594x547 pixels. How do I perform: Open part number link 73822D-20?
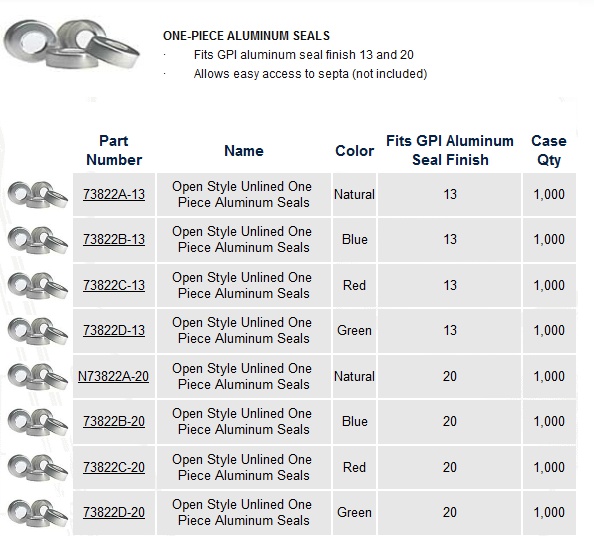tap(114, 512)
